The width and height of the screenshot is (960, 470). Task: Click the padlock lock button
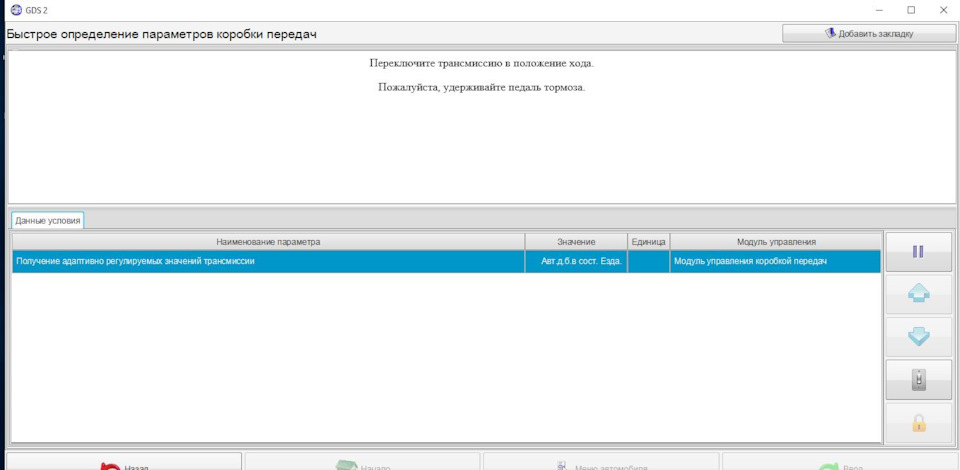tap(918, 422)
